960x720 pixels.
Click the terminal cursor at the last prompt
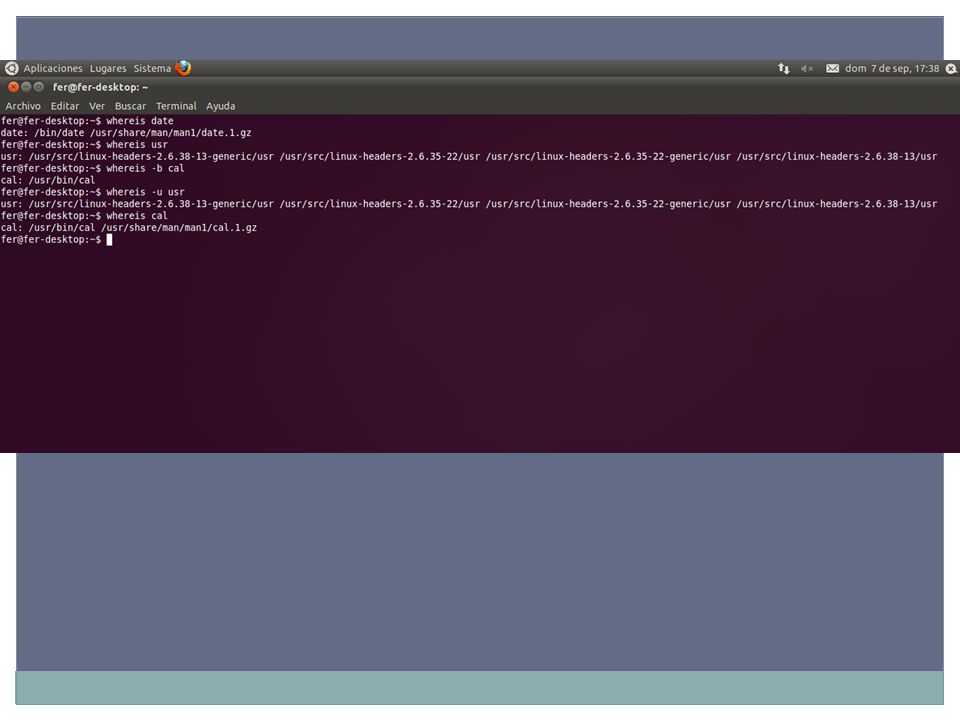(110, 239)
